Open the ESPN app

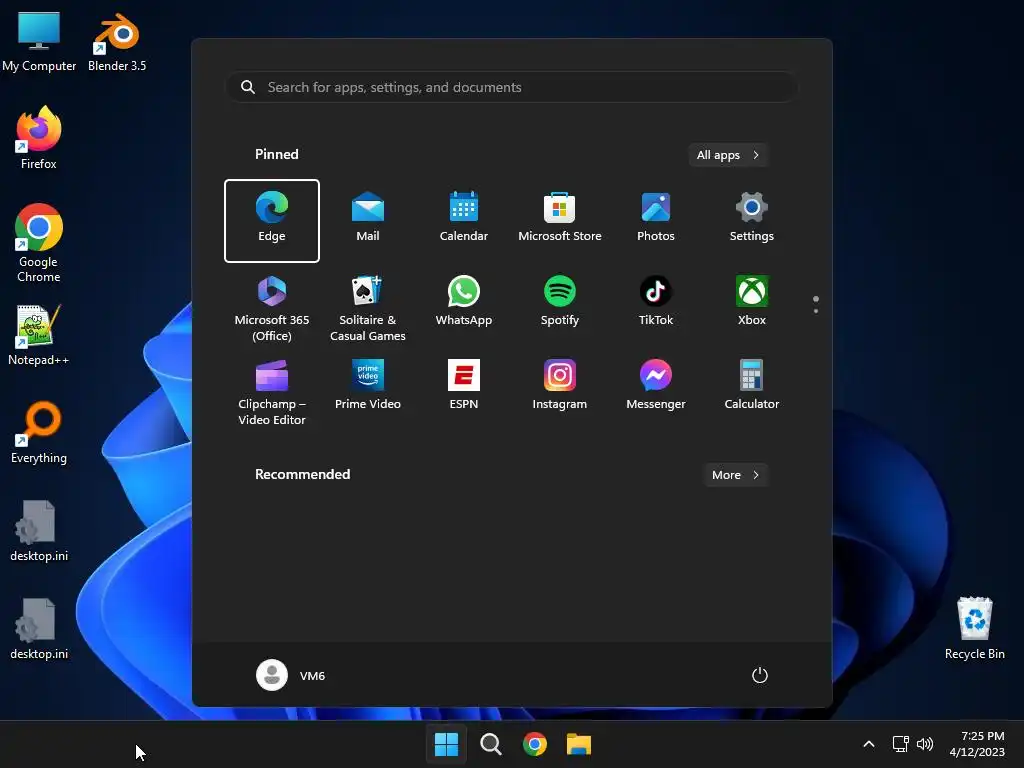click(464, 388)
